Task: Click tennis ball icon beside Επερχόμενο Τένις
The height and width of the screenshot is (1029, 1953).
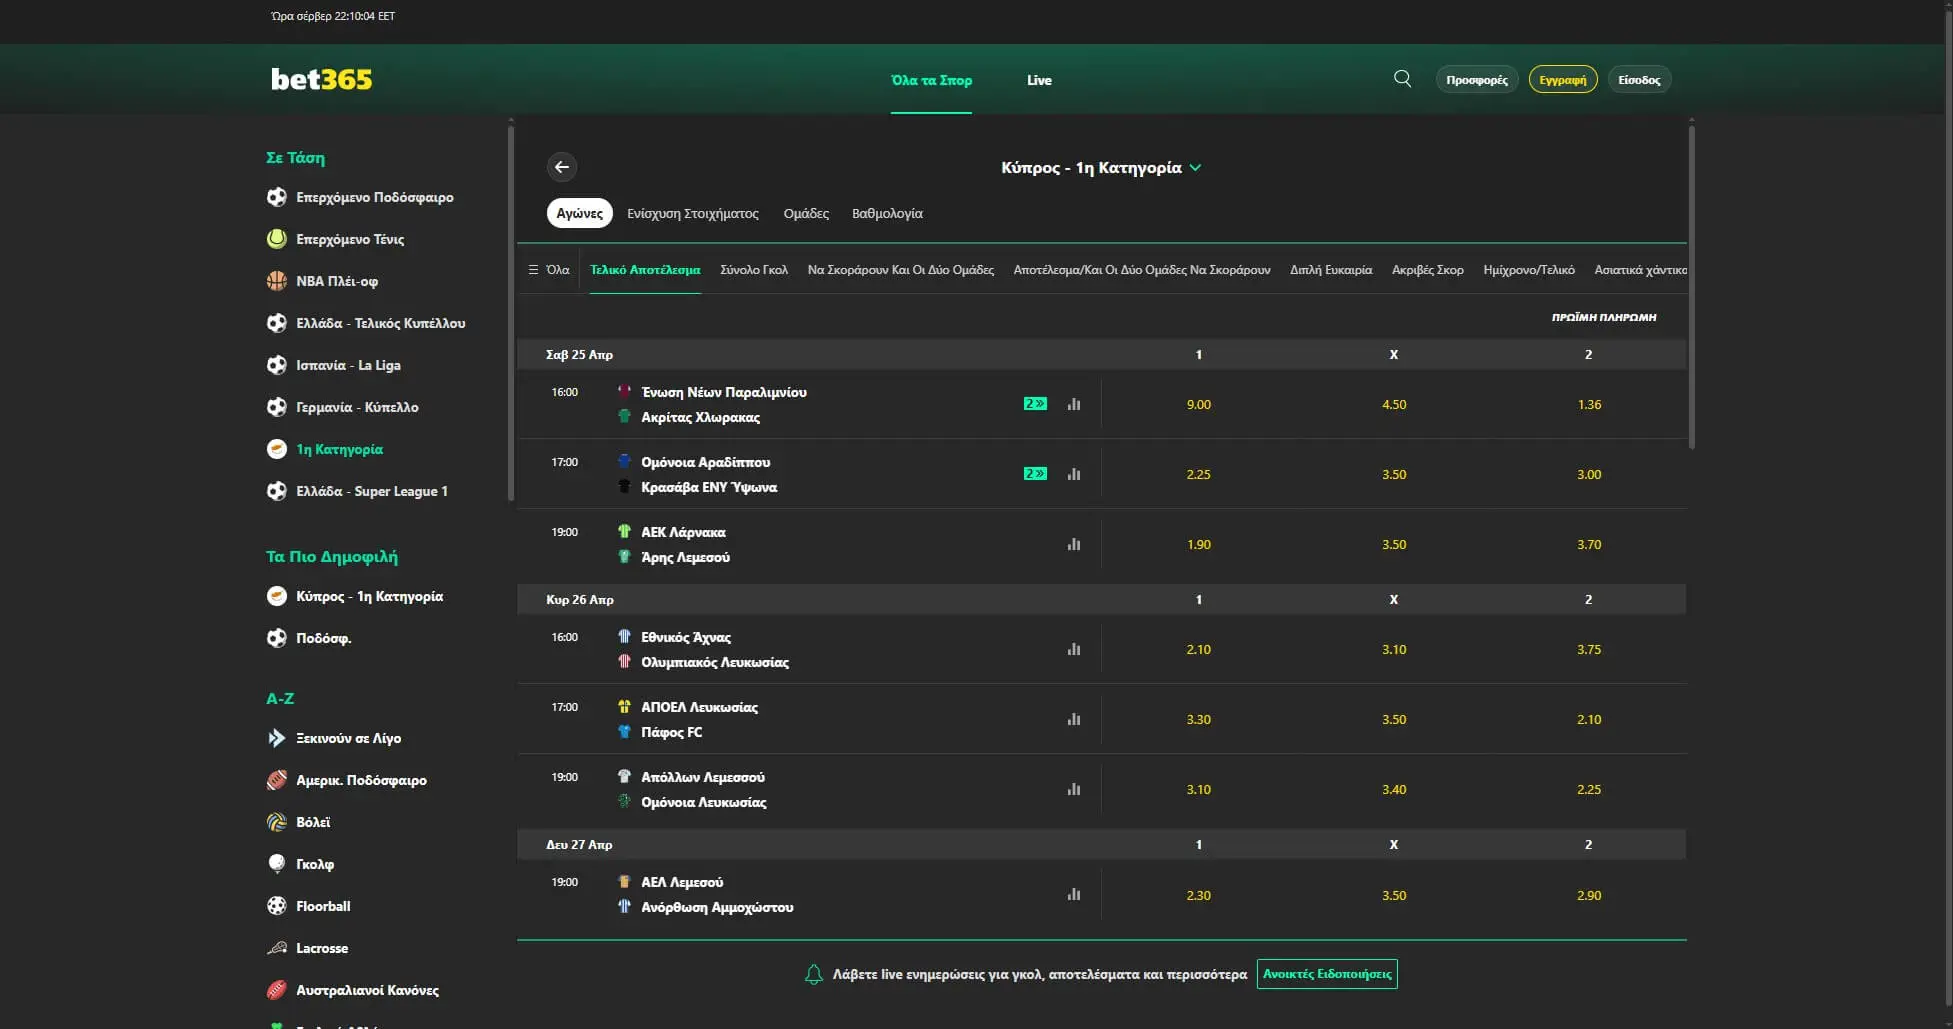Action: coord(277,239)
